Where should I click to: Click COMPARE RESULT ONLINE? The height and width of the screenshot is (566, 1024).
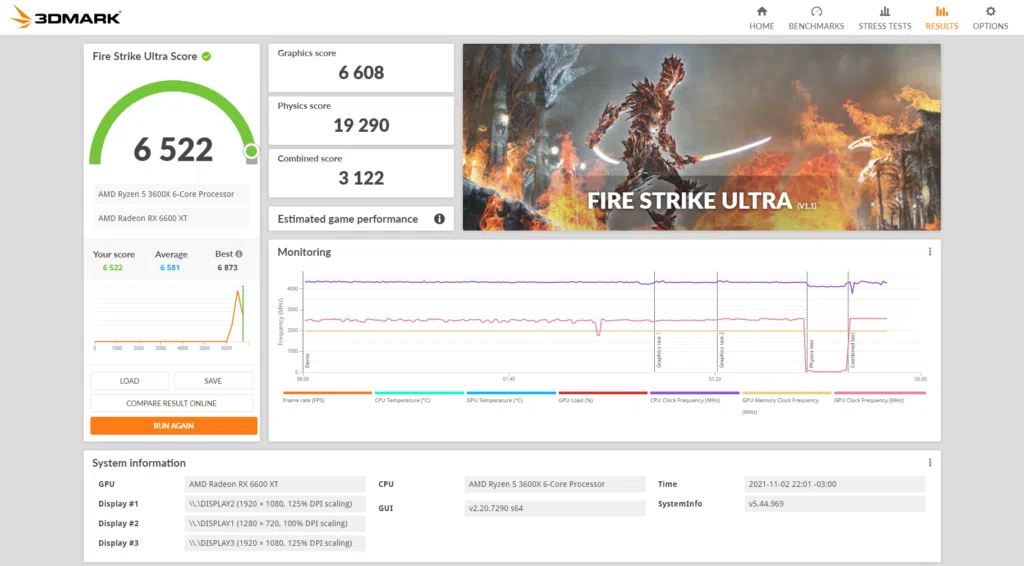tap(171, 403)
